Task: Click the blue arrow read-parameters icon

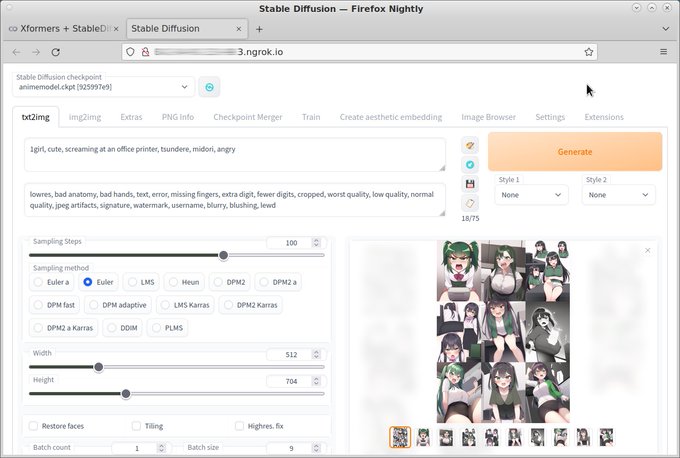Action: tap(470, 165)
